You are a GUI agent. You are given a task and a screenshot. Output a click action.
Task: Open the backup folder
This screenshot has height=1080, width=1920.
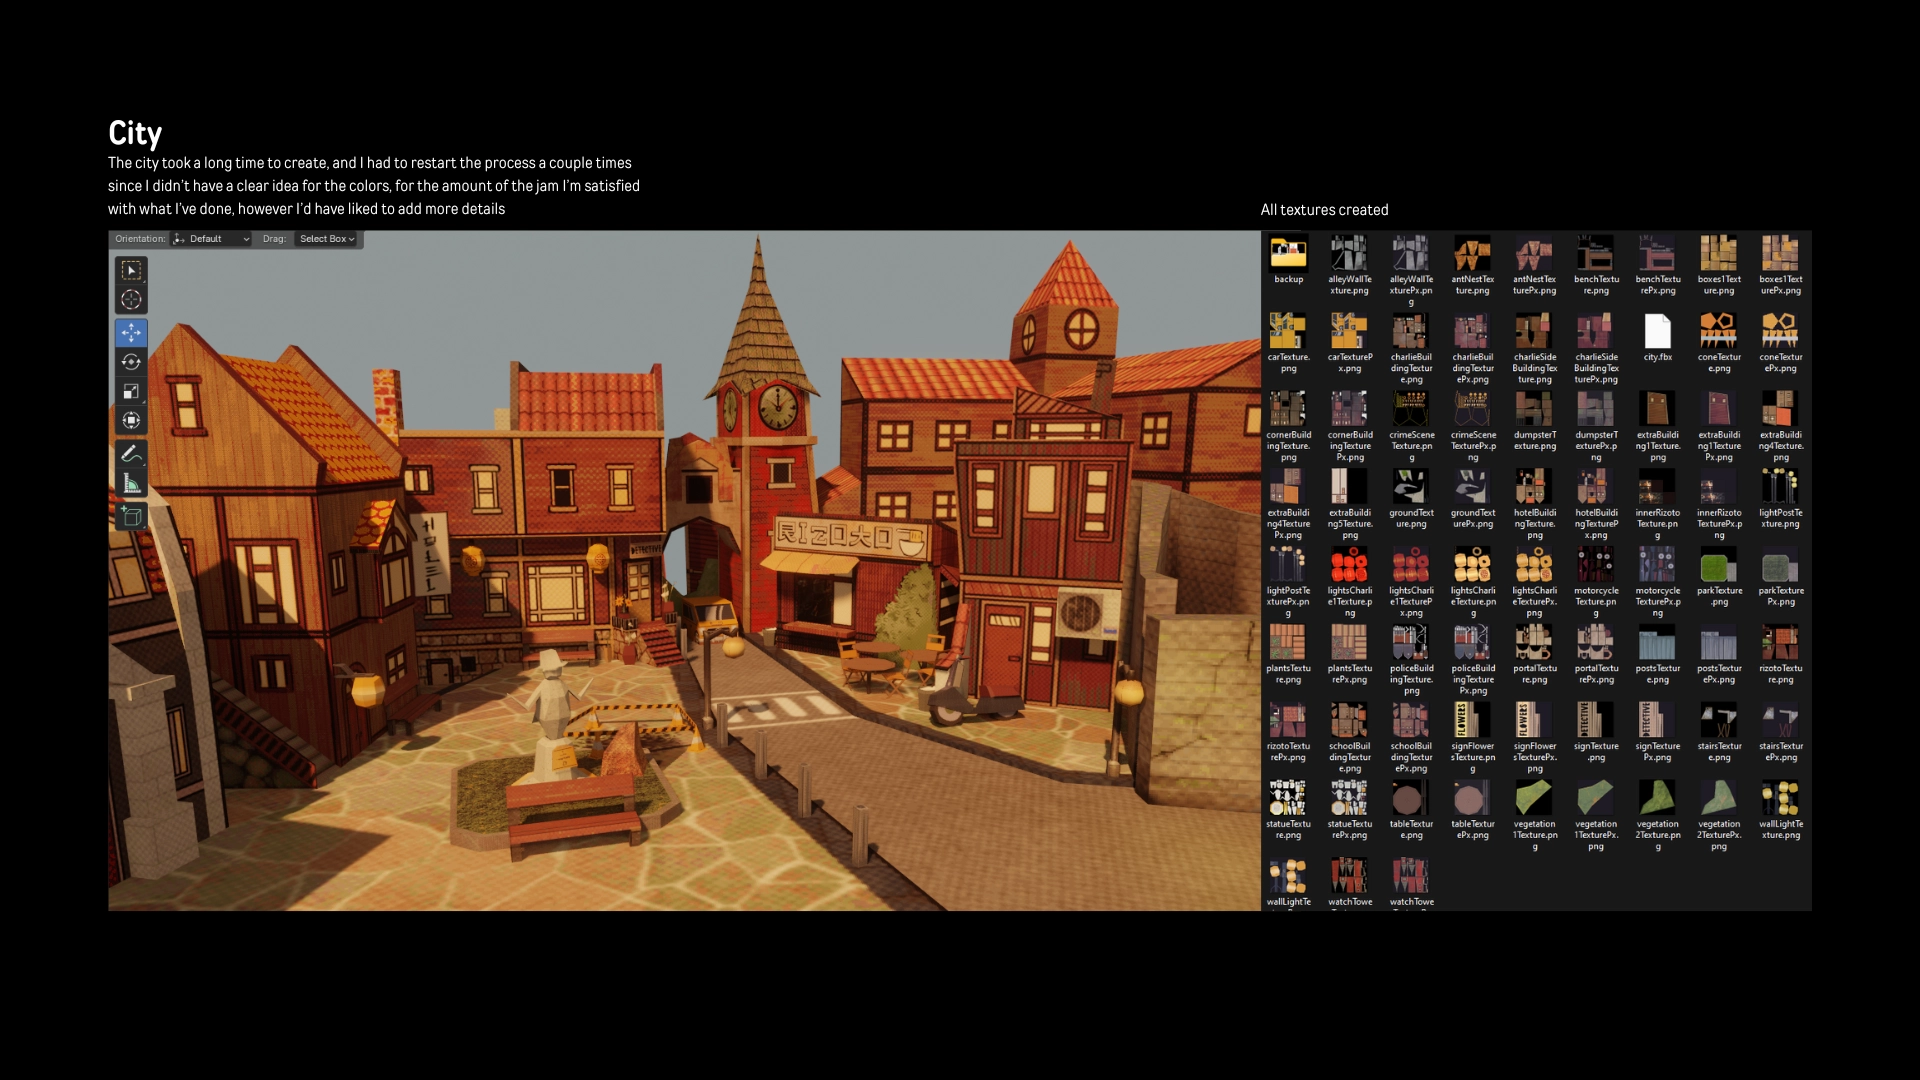[x=1288, y=253]
